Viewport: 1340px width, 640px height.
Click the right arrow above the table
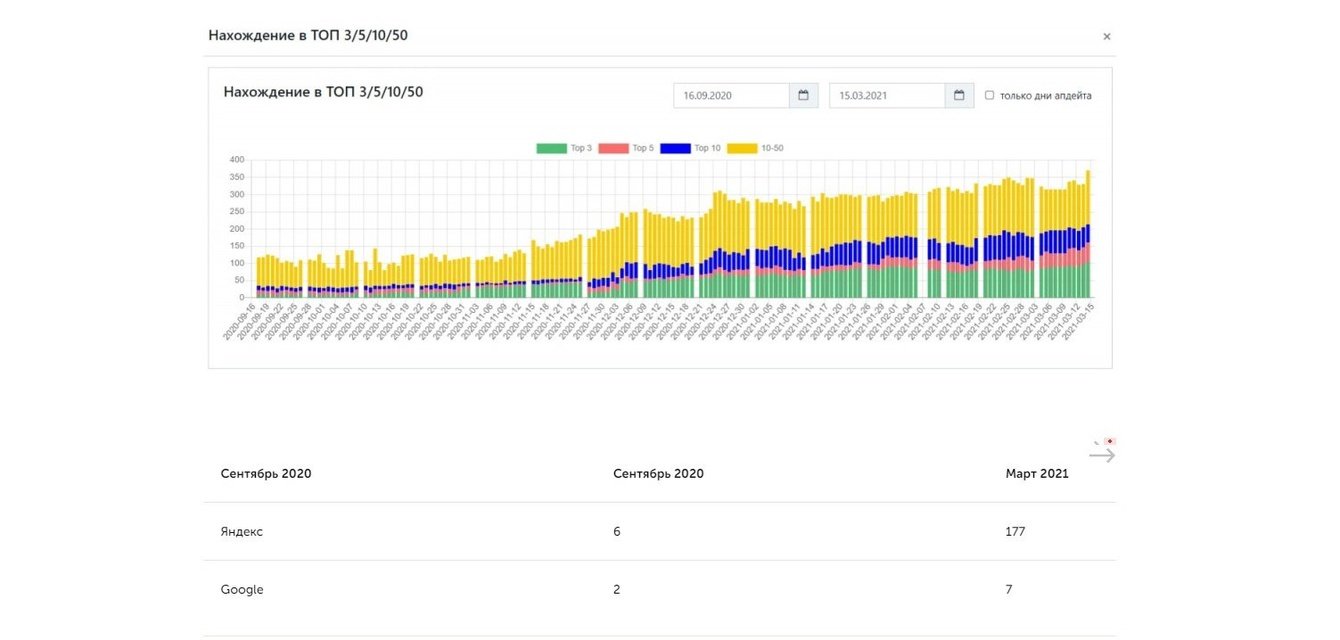pos(1101,456)
